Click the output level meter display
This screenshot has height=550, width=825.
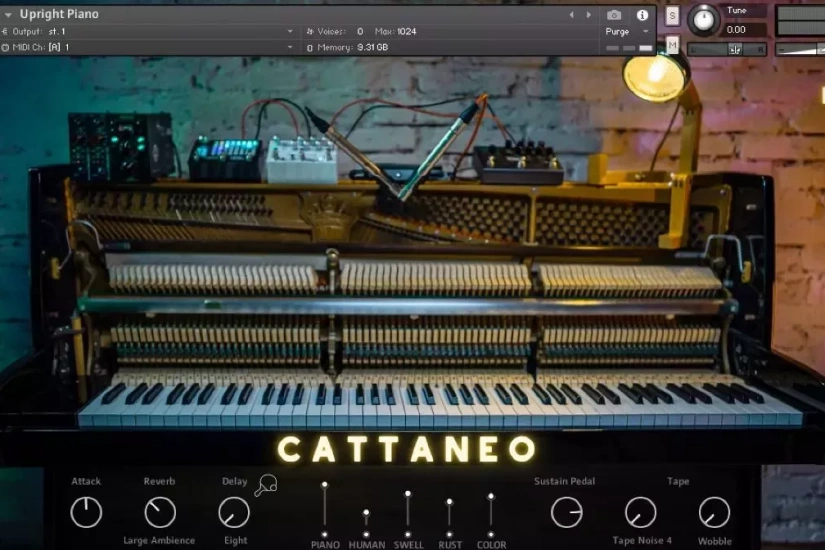click(x=801, y=21)
